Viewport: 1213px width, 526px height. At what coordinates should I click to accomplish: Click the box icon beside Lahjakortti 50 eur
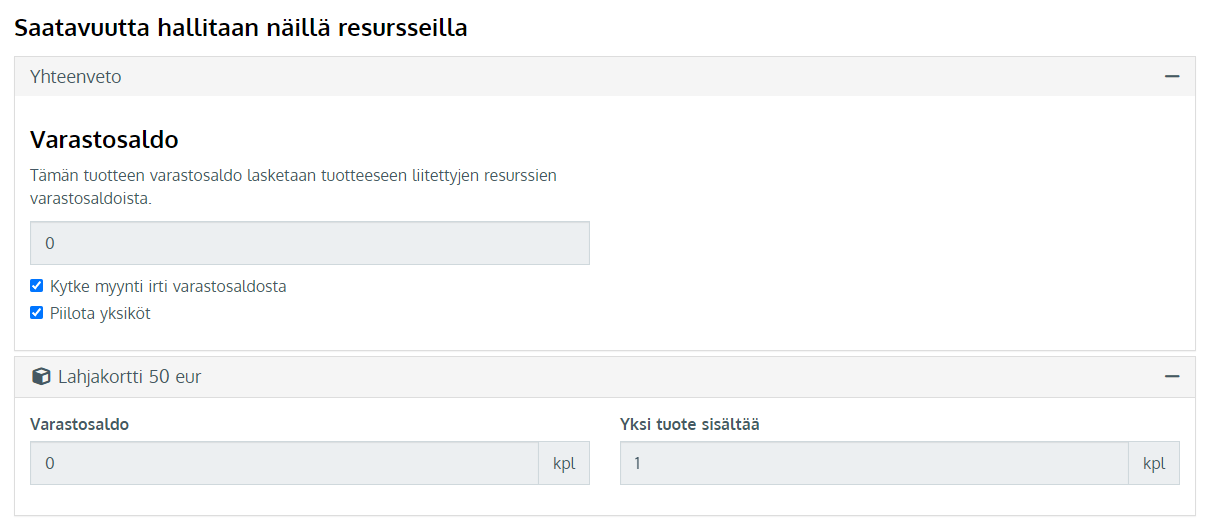(41, 377)
